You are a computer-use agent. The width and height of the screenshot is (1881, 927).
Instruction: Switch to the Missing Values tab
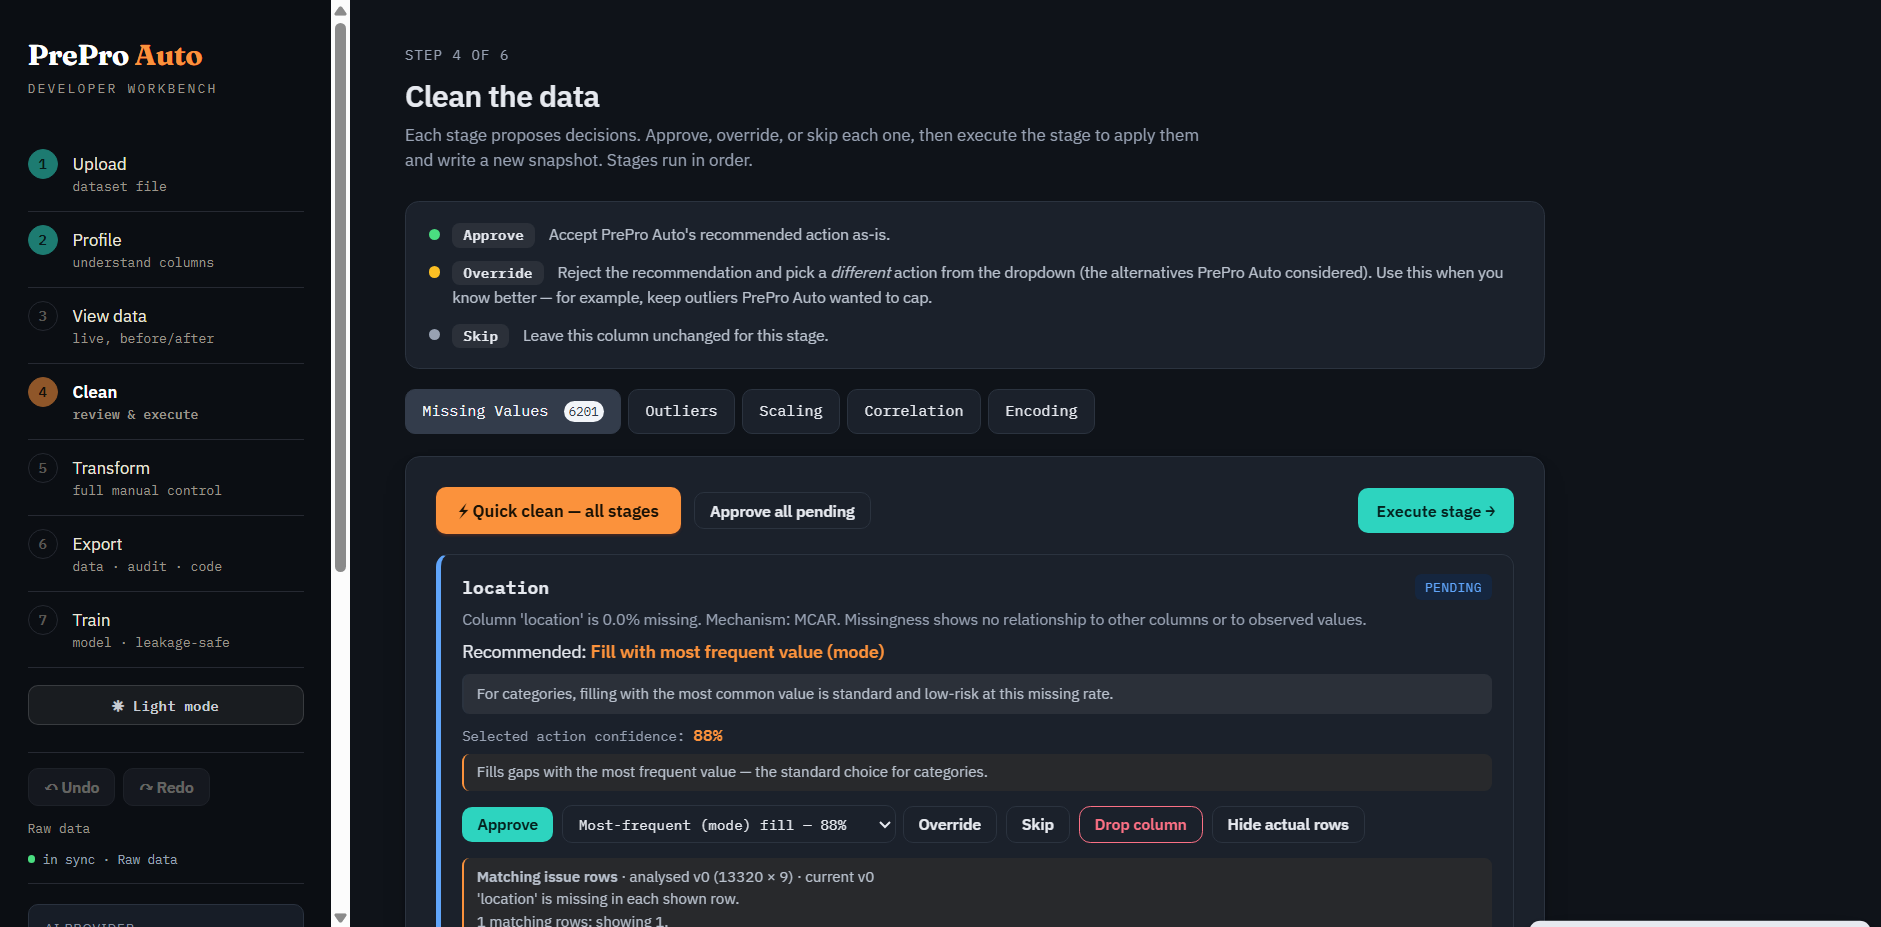pos(512,411)
